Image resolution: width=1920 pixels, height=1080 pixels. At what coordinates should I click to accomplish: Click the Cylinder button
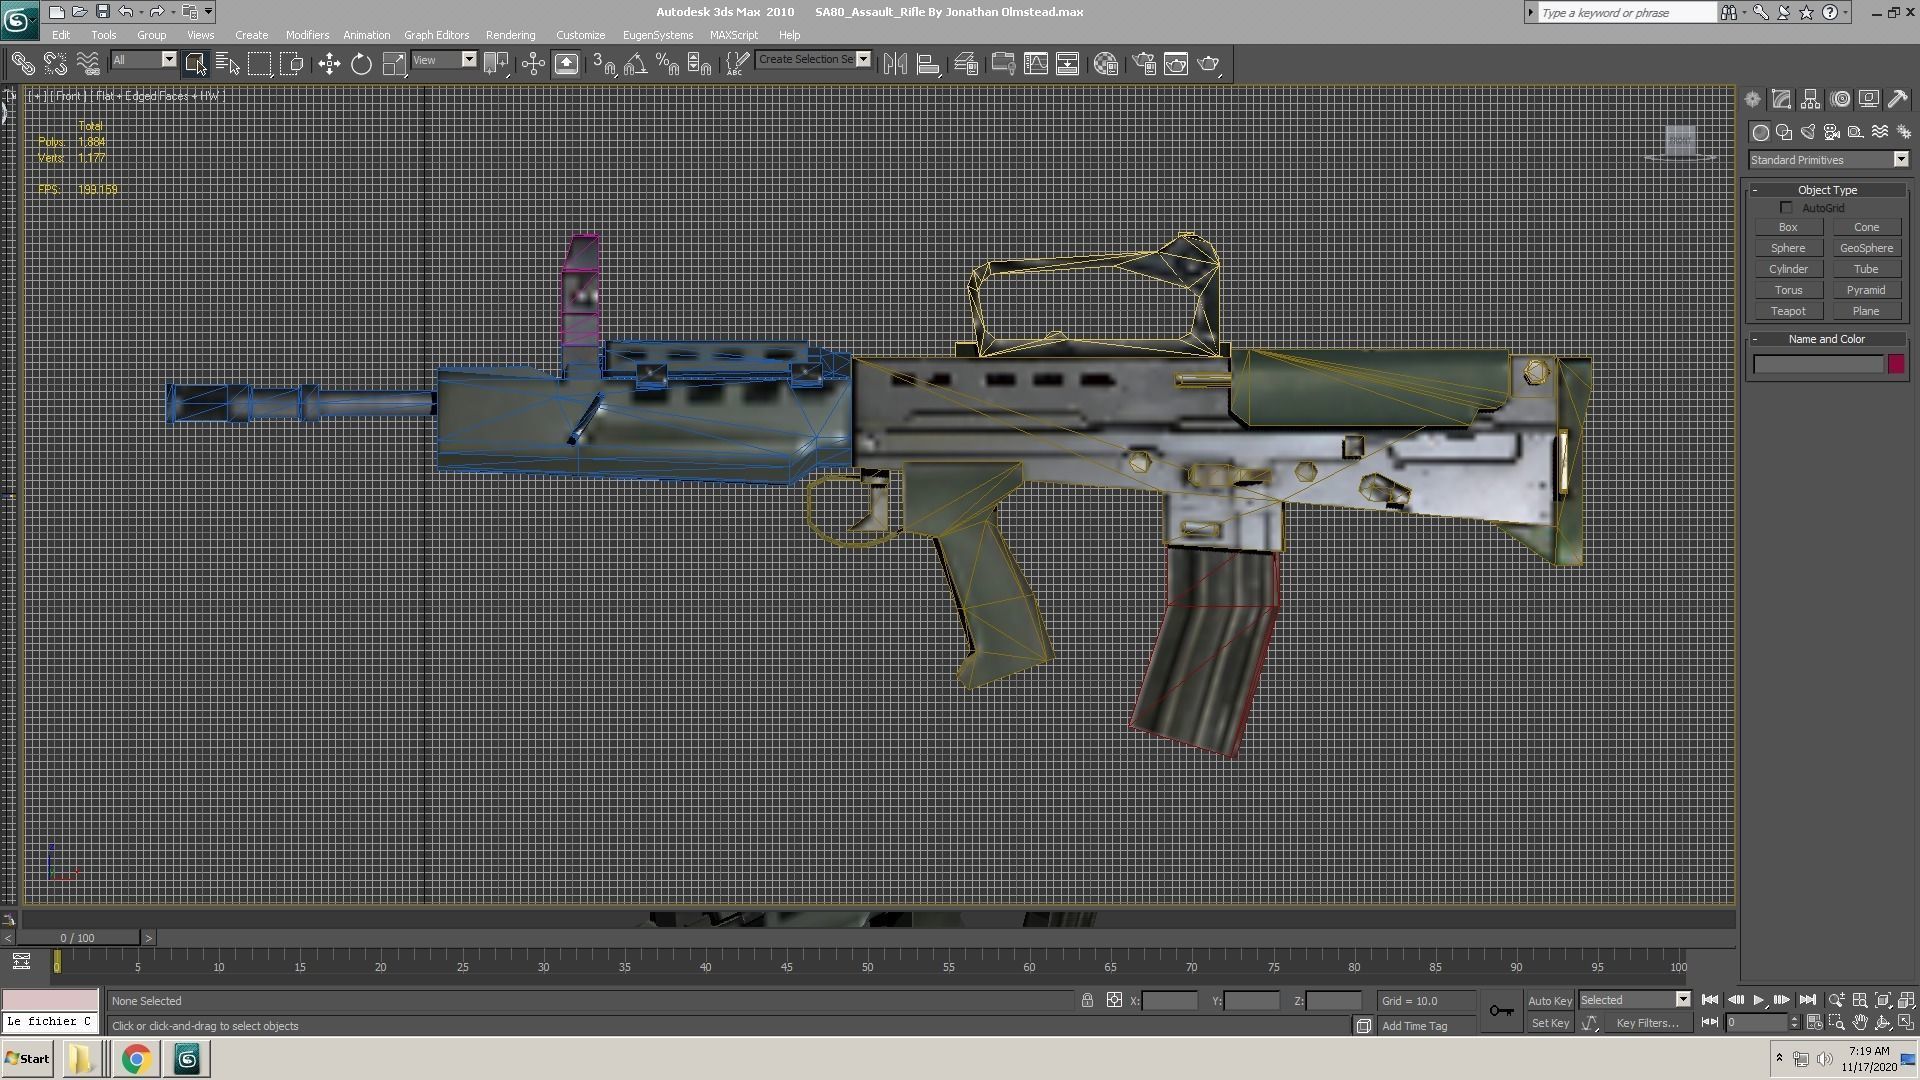(1788, 269)
